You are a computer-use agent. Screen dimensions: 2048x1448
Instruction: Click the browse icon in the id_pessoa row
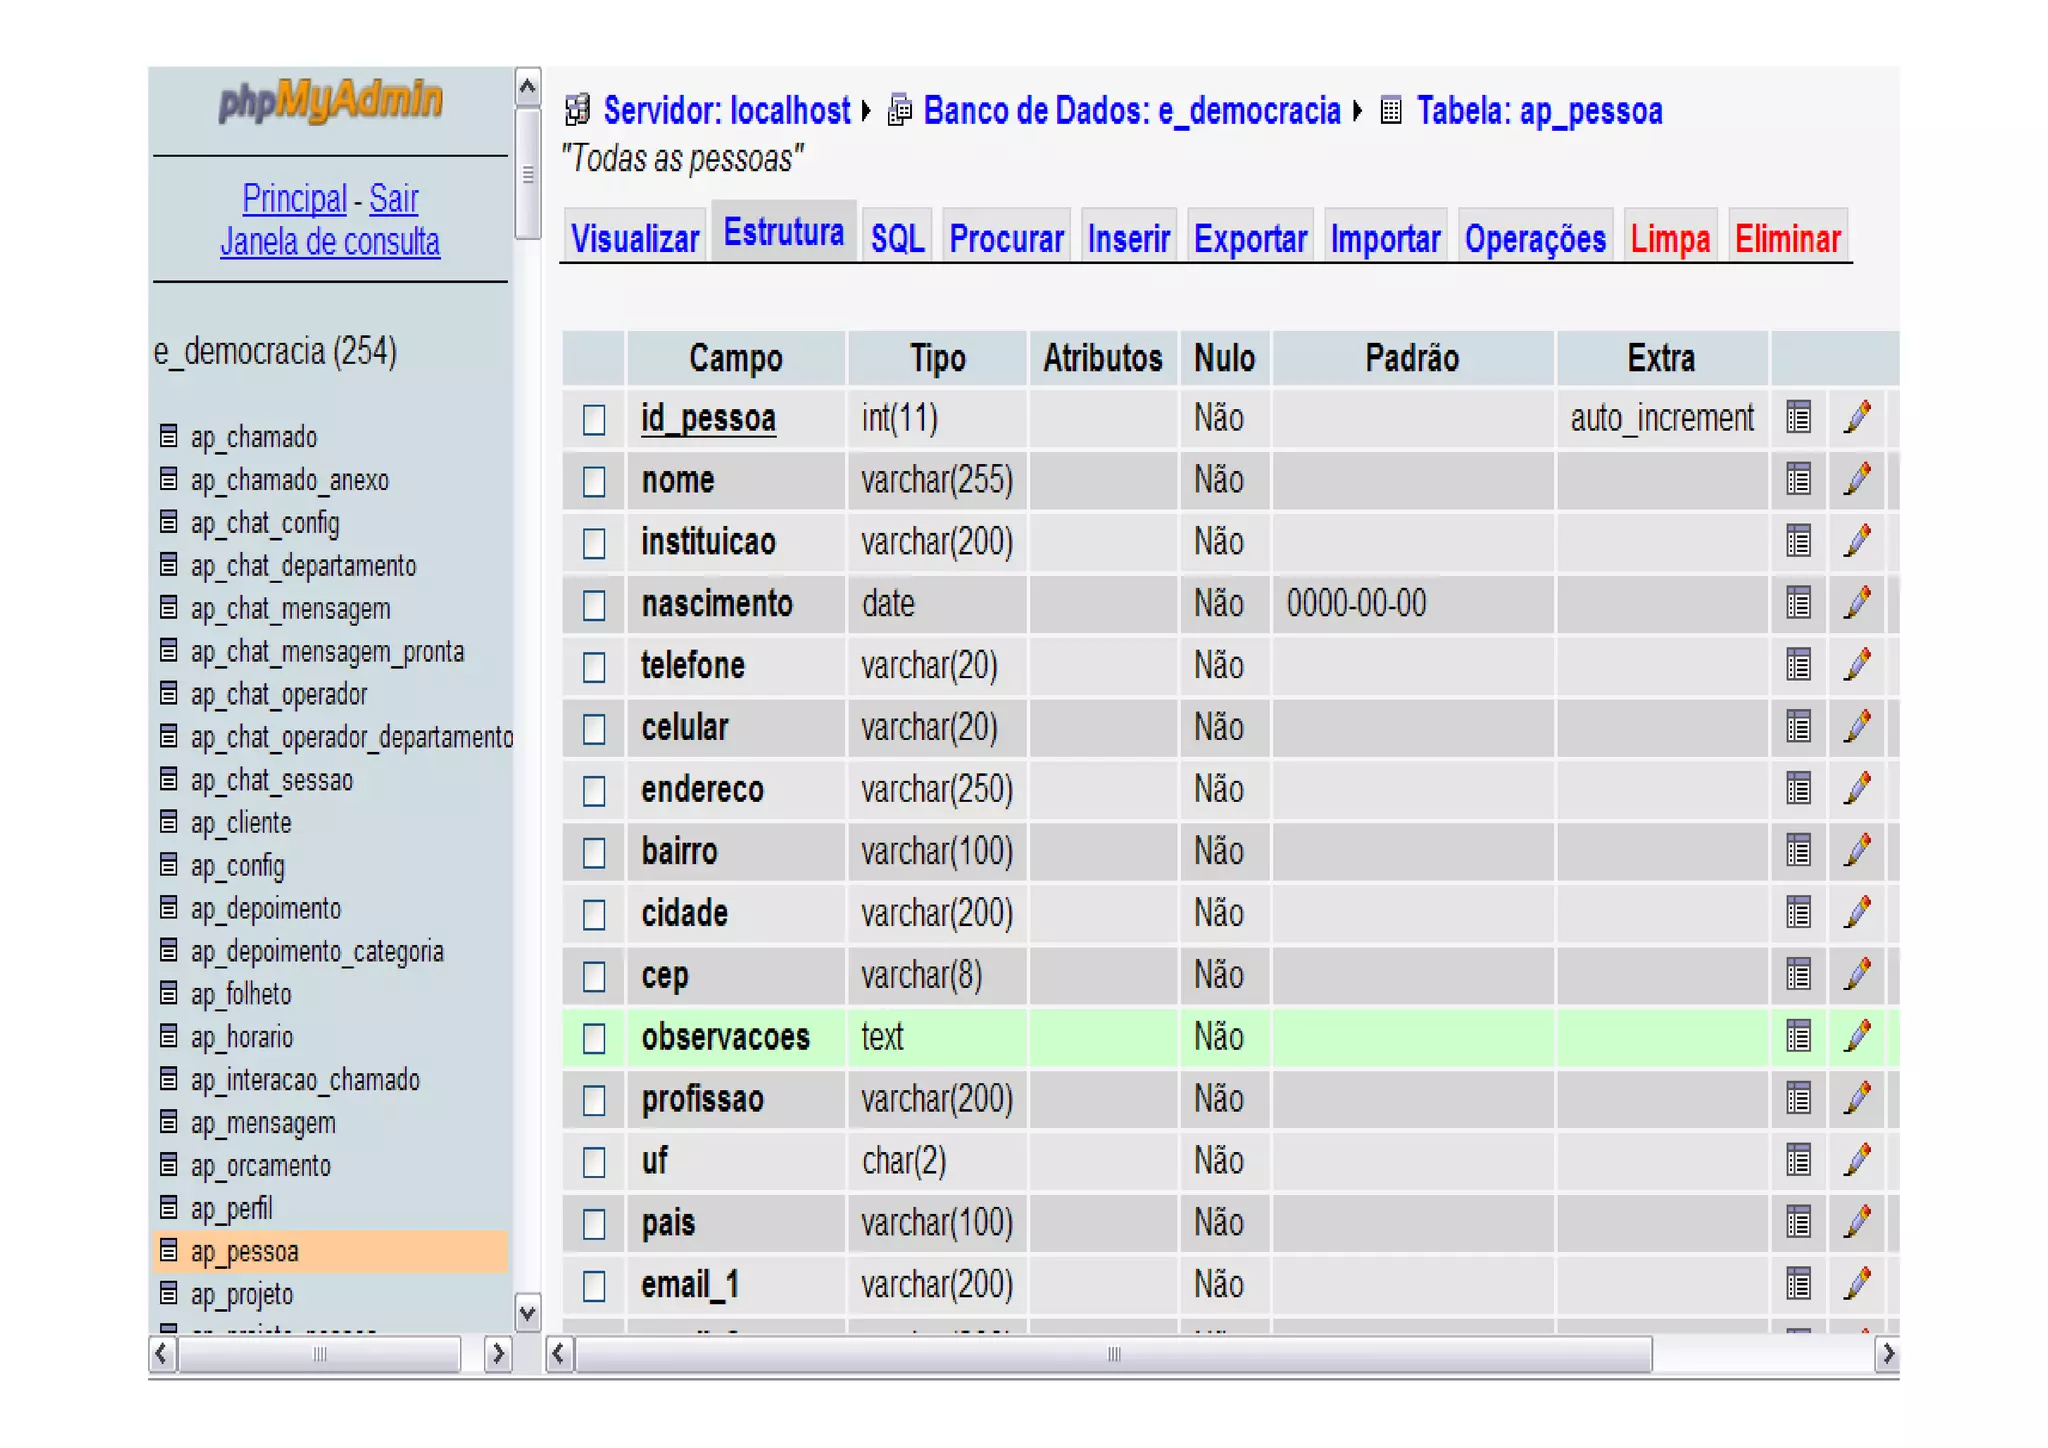click(x=1798, y=418)
